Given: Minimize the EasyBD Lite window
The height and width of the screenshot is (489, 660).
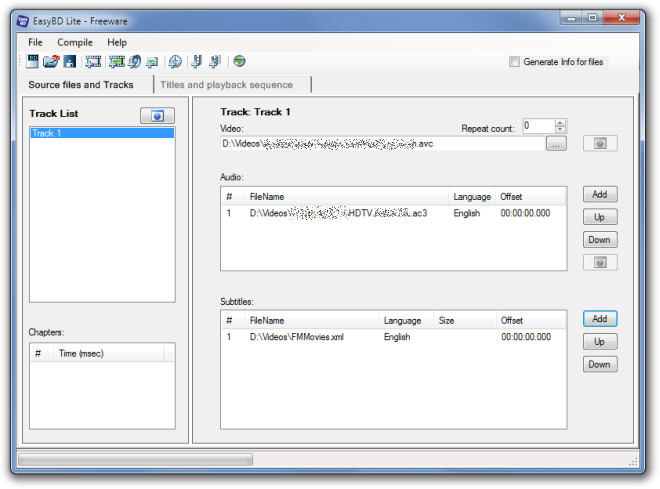Looking at the screenshot, I should pyautogui.click(x=571, y=18).
